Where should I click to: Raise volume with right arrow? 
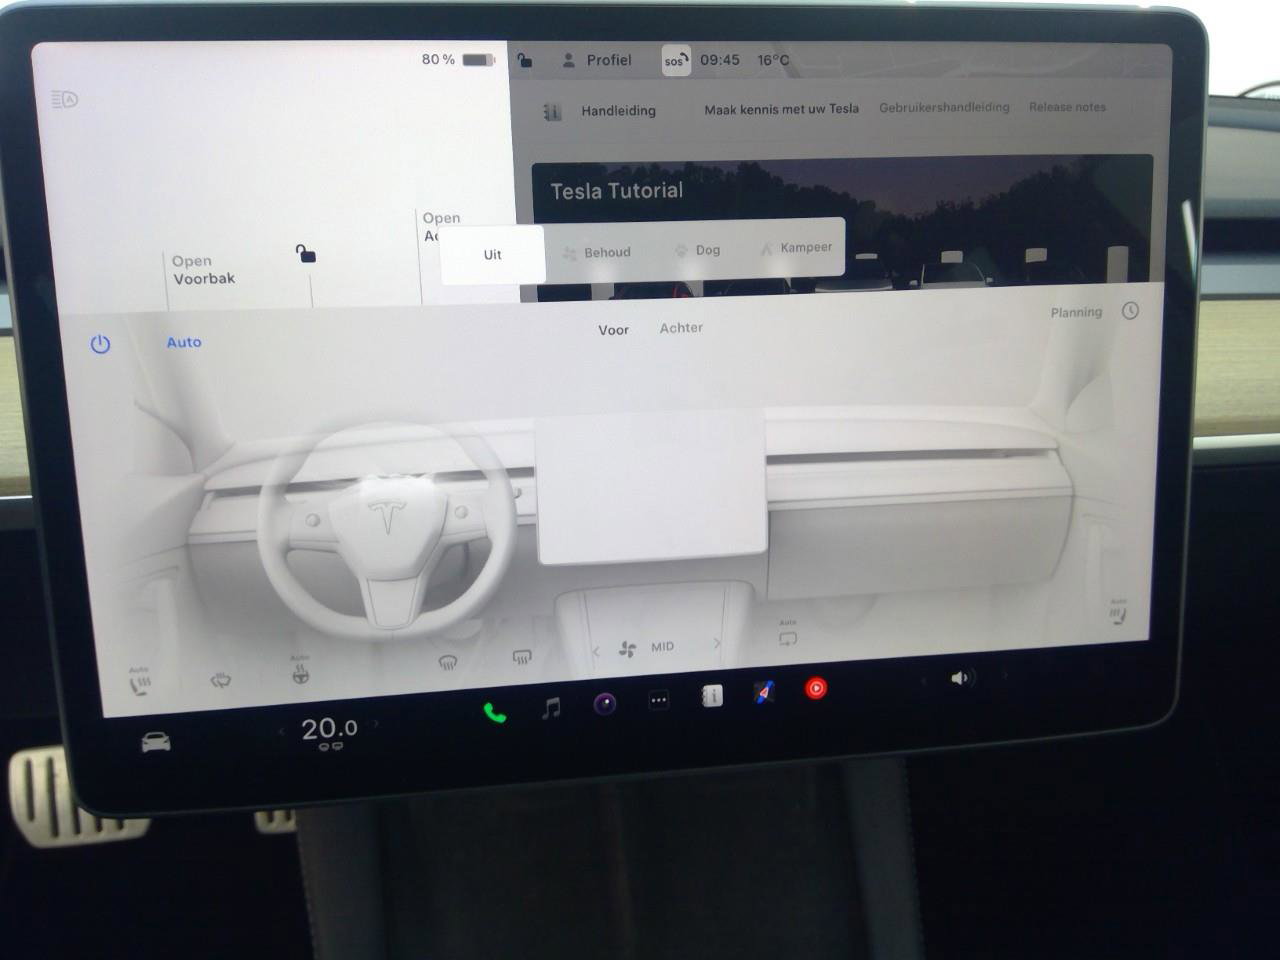1005,675
